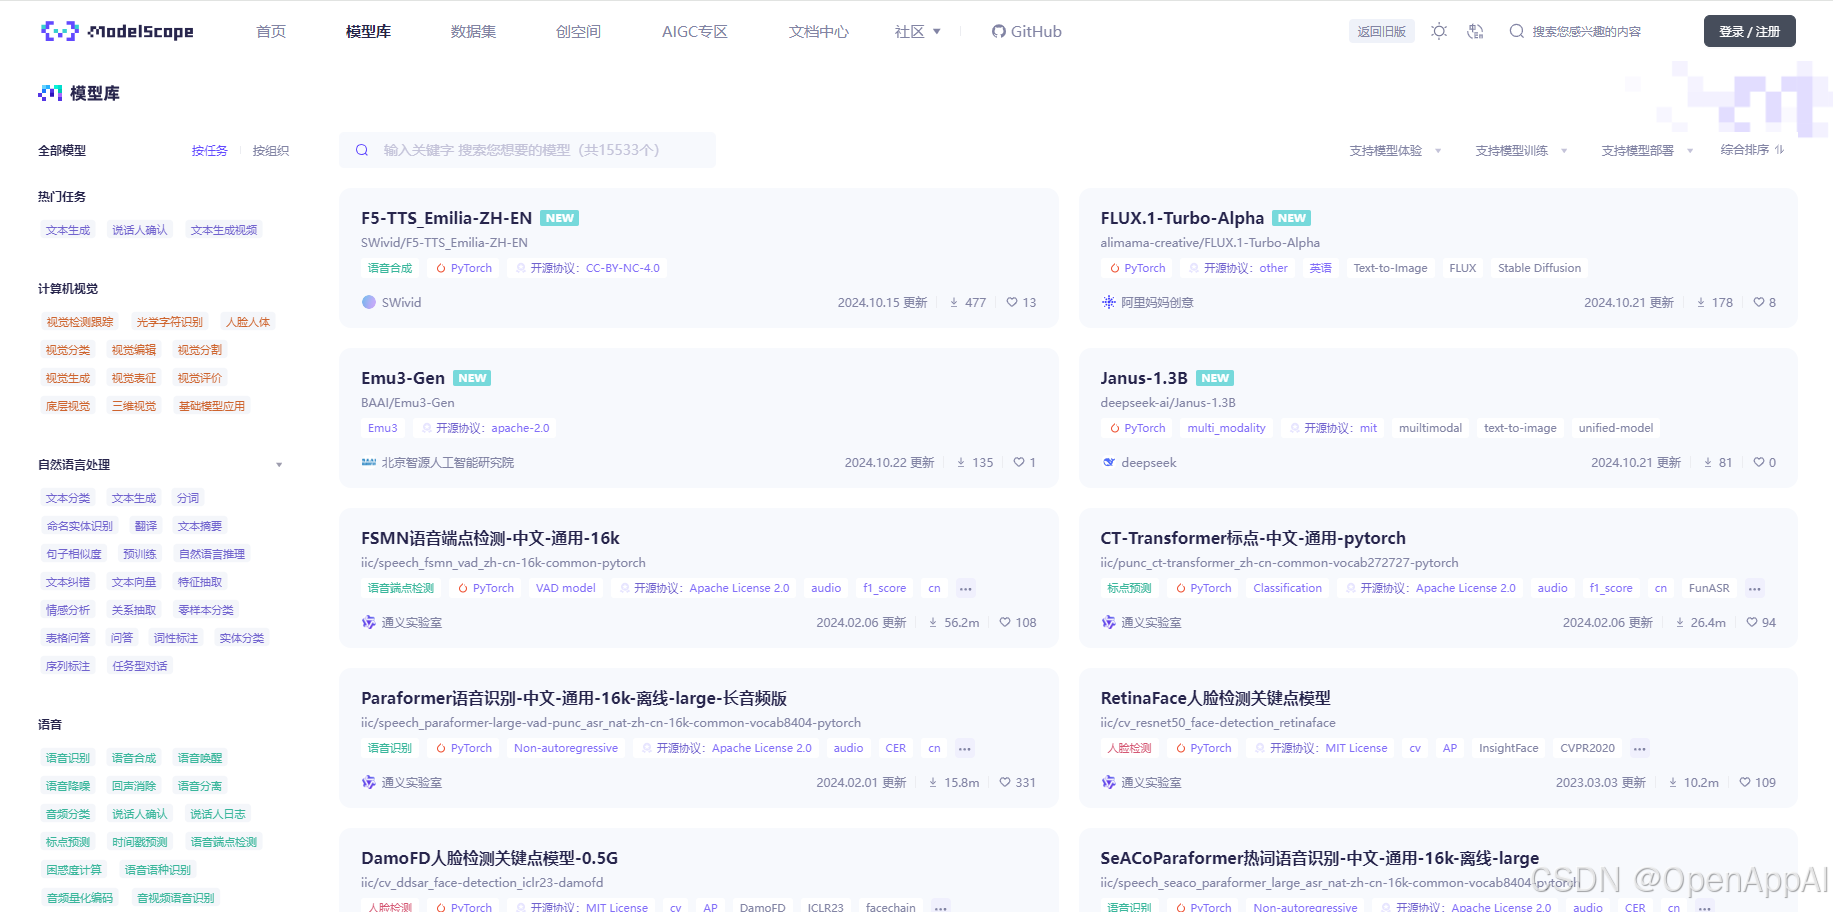This screenshot has width=1833, height=912.
Task: Filter by 基础模型应用 tag
Action: click(212, 406)
